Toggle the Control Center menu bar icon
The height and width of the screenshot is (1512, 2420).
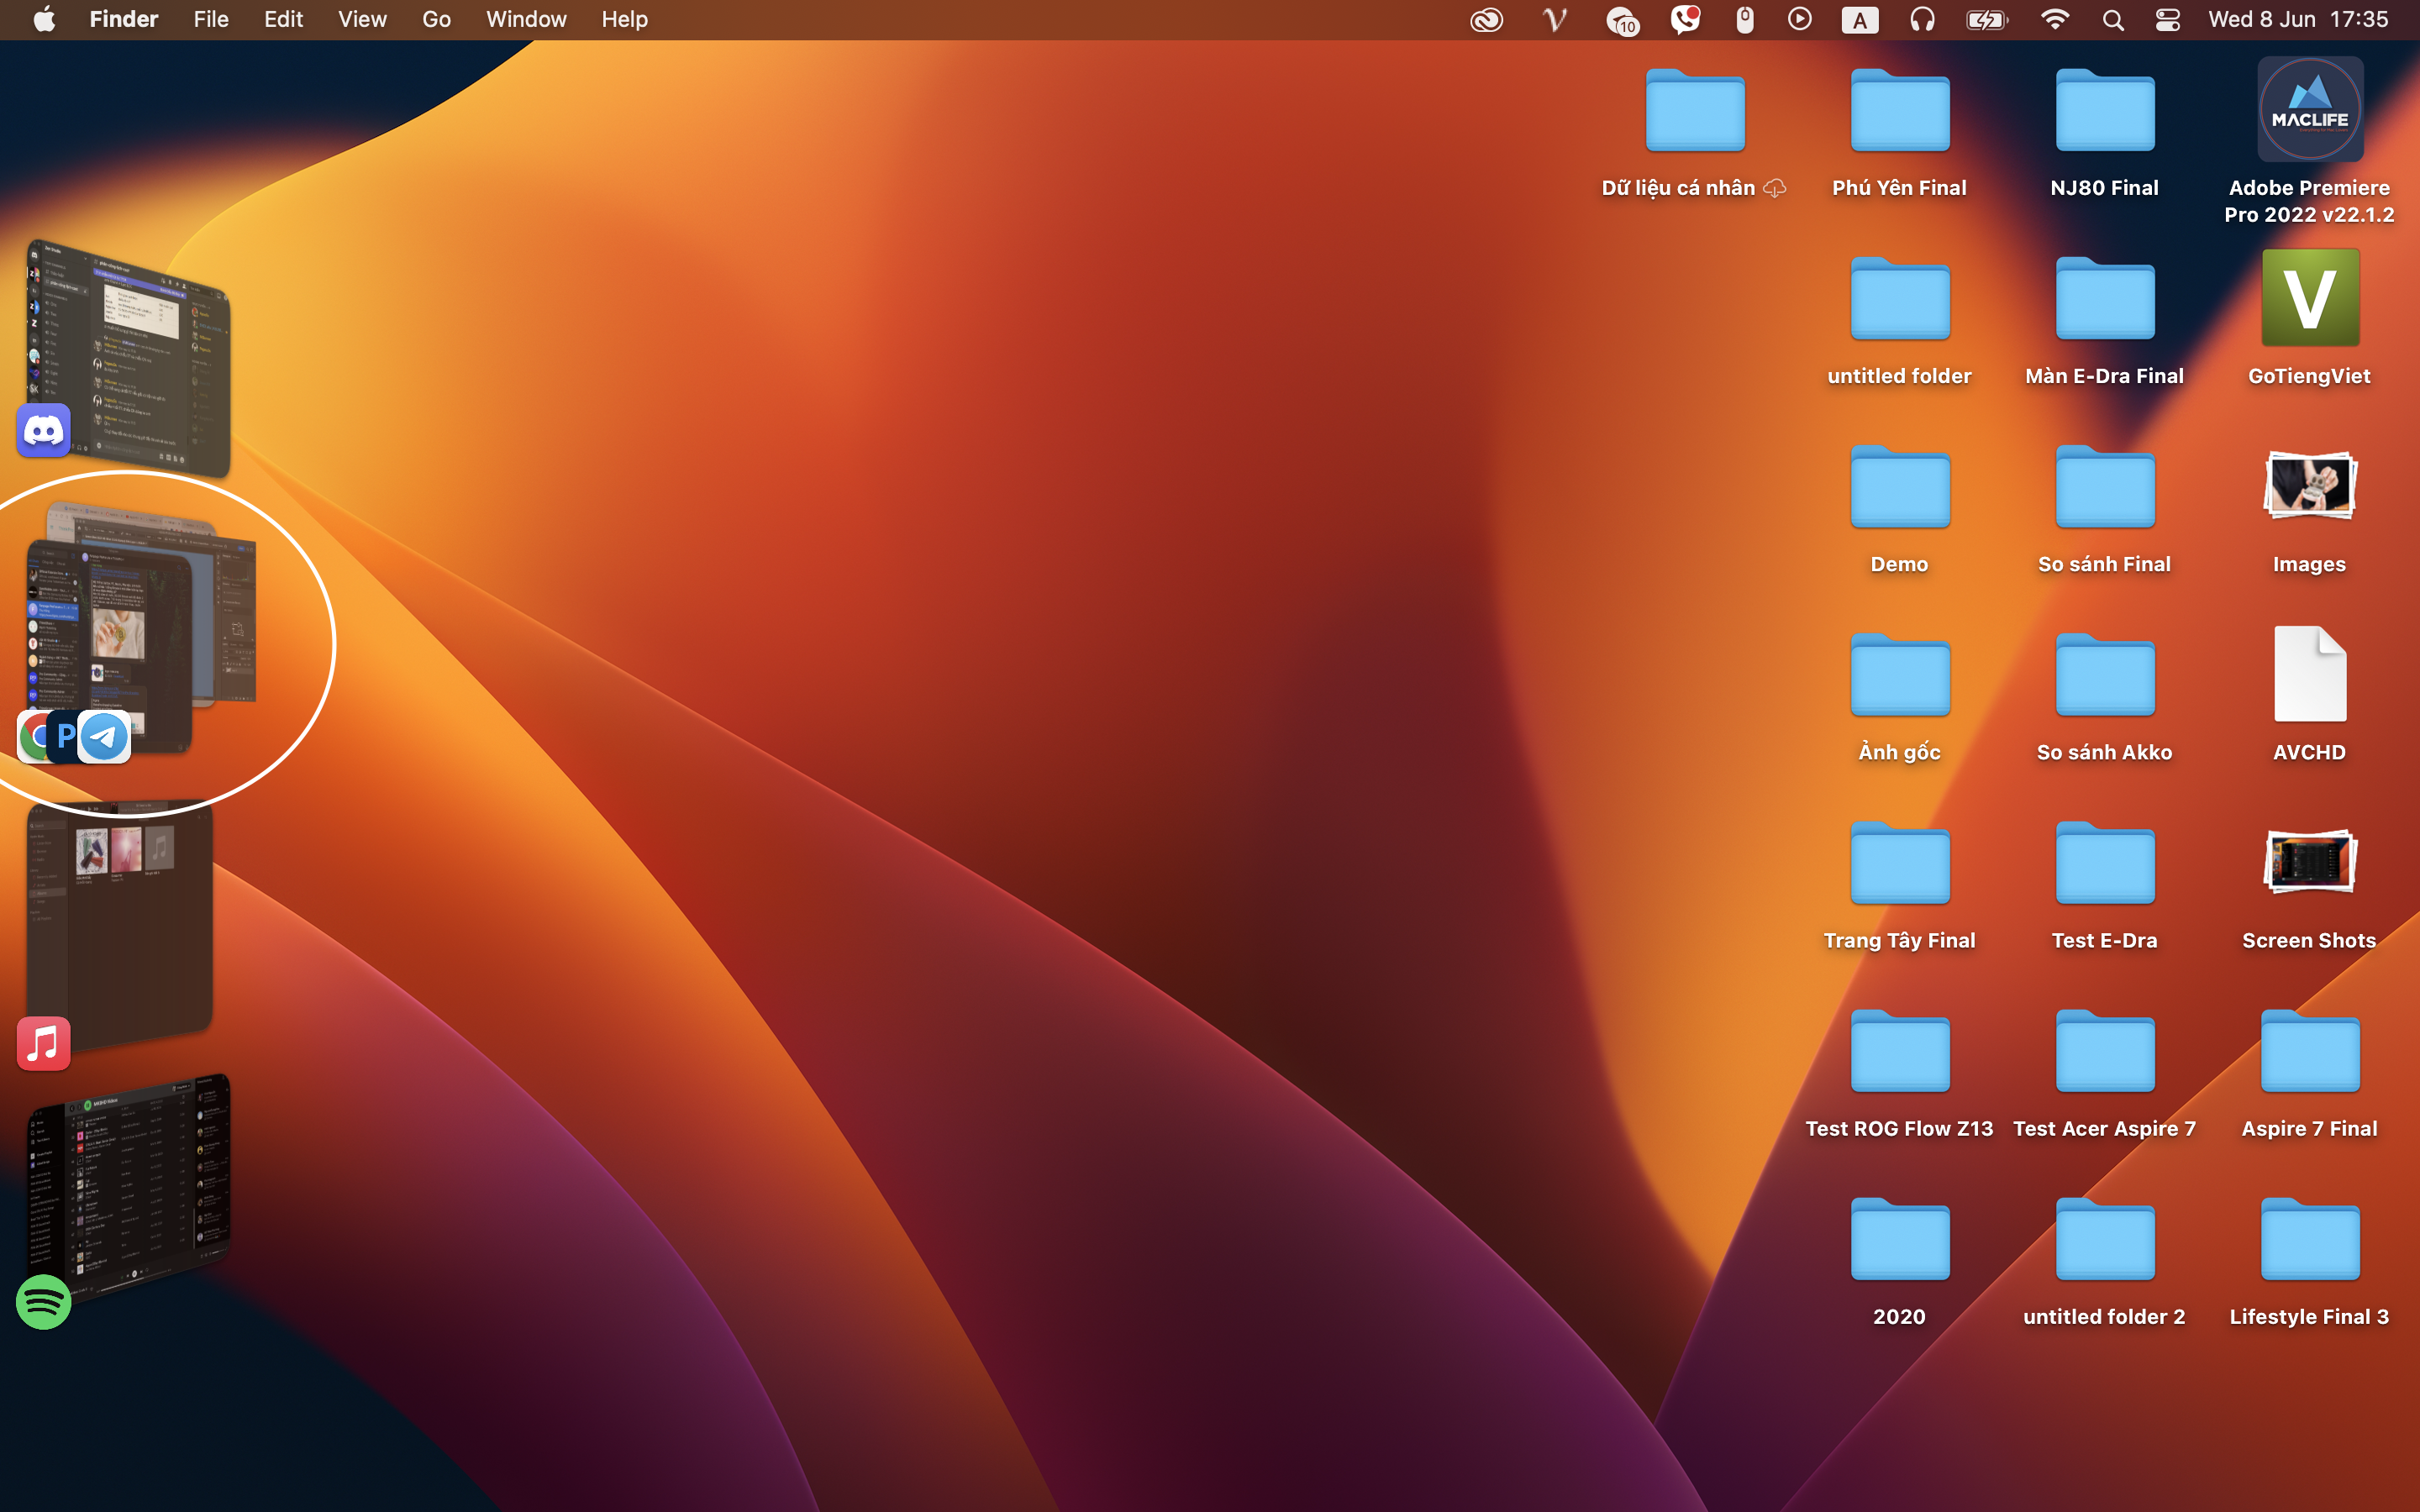coord(2165,19)
